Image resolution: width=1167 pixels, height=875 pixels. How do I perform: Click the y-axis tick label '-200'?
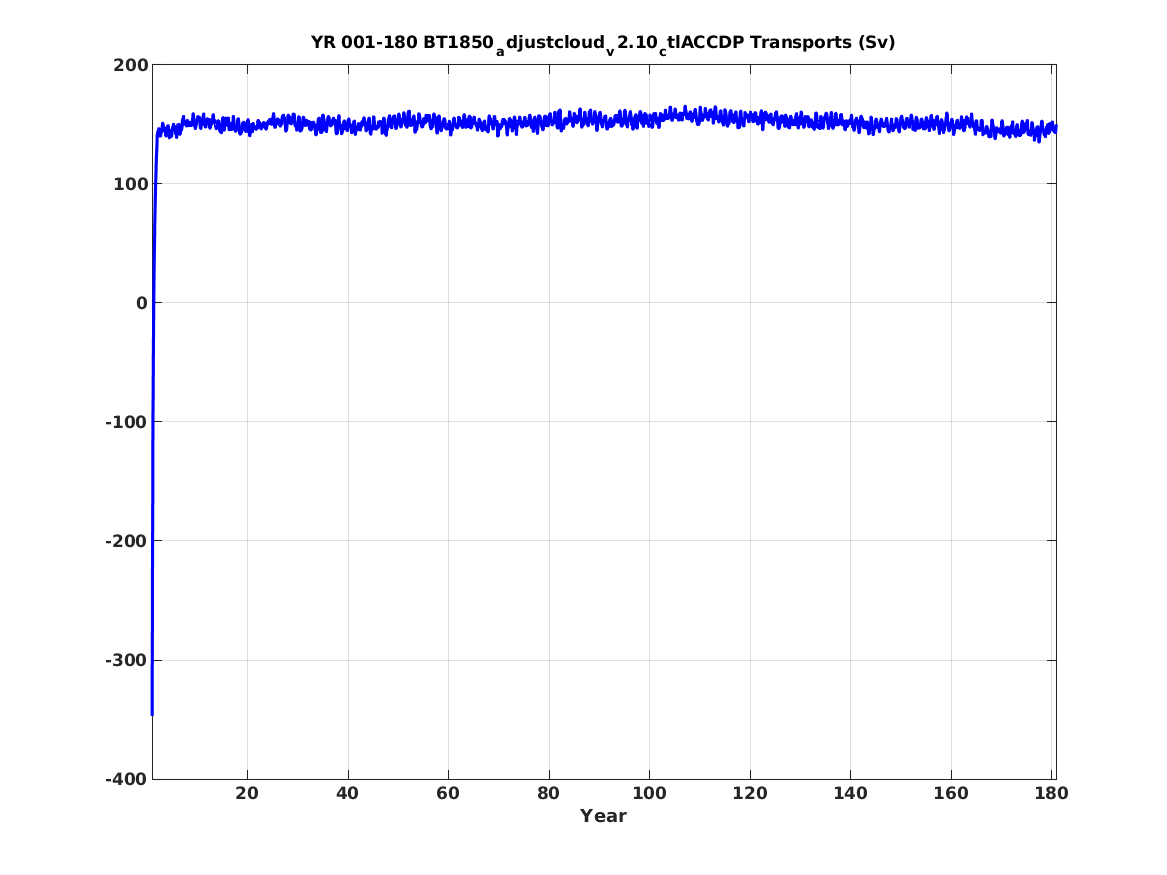click(127, 541)
